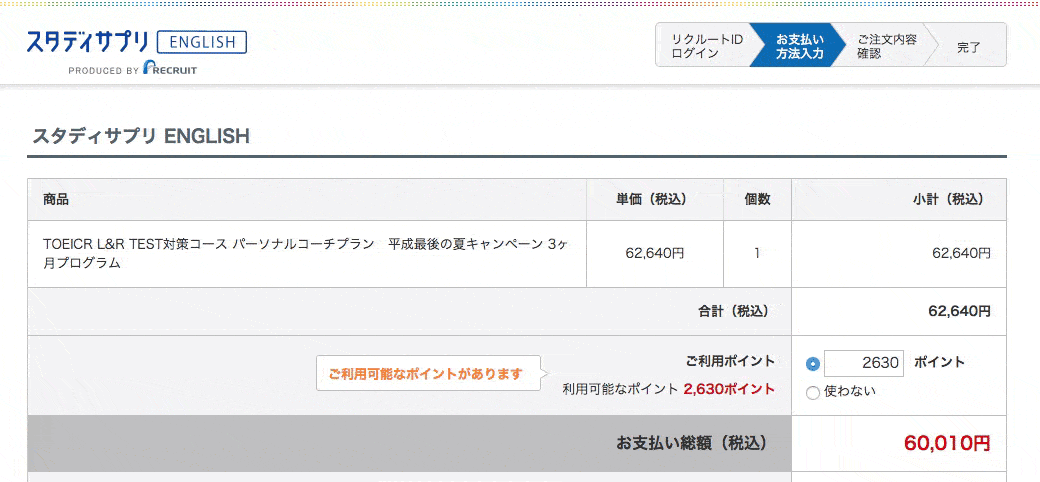Click the RECRUIT logo under the header
Image resolution: width=1040 pixels, height=482 pixels.
click(170, 69)
